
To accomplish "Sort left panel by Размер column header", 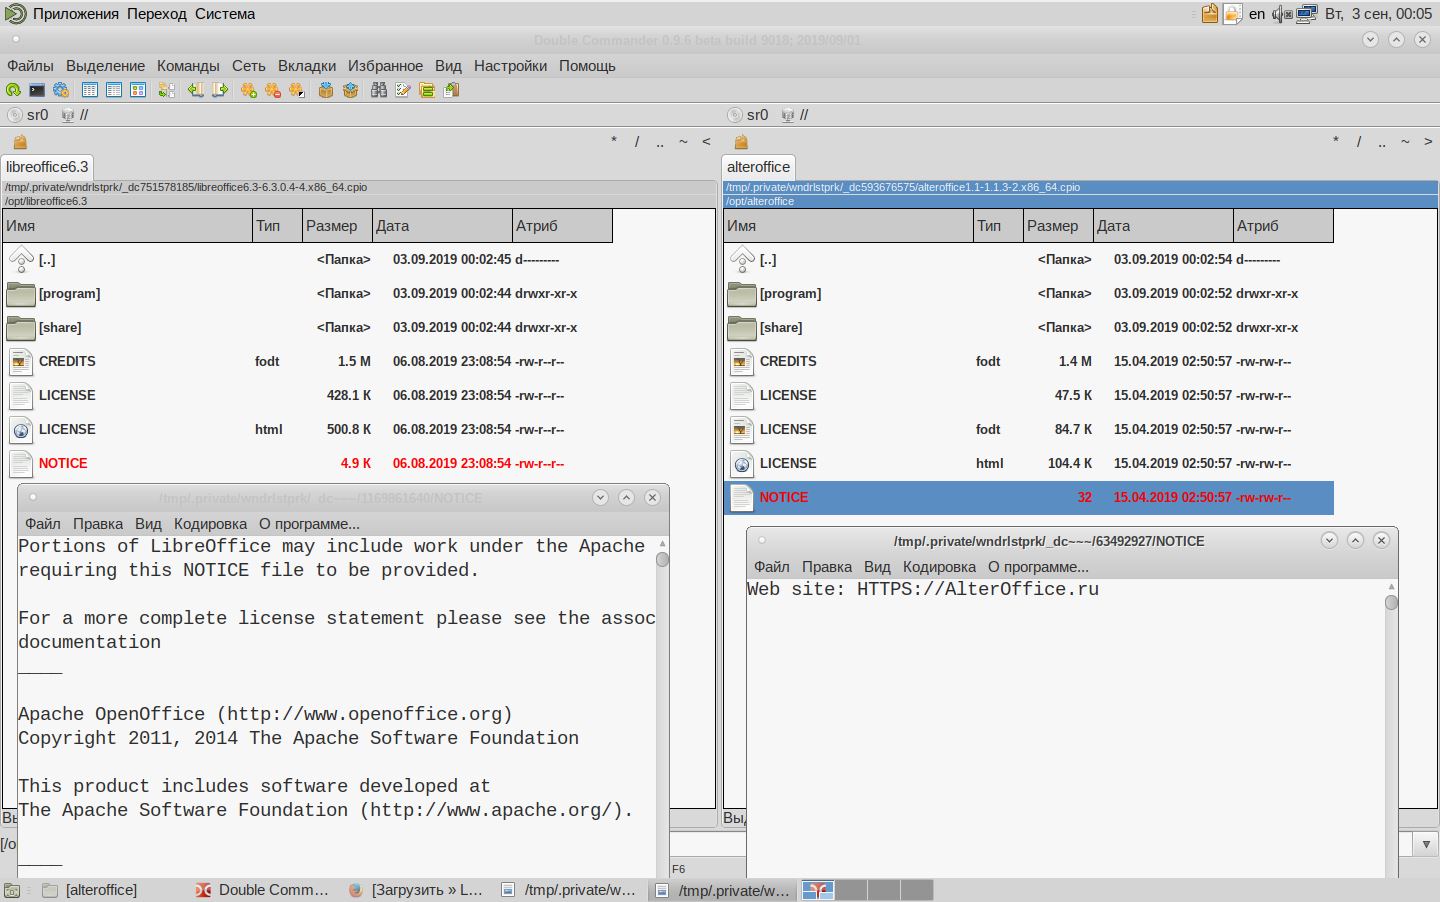I will point(337,226).
